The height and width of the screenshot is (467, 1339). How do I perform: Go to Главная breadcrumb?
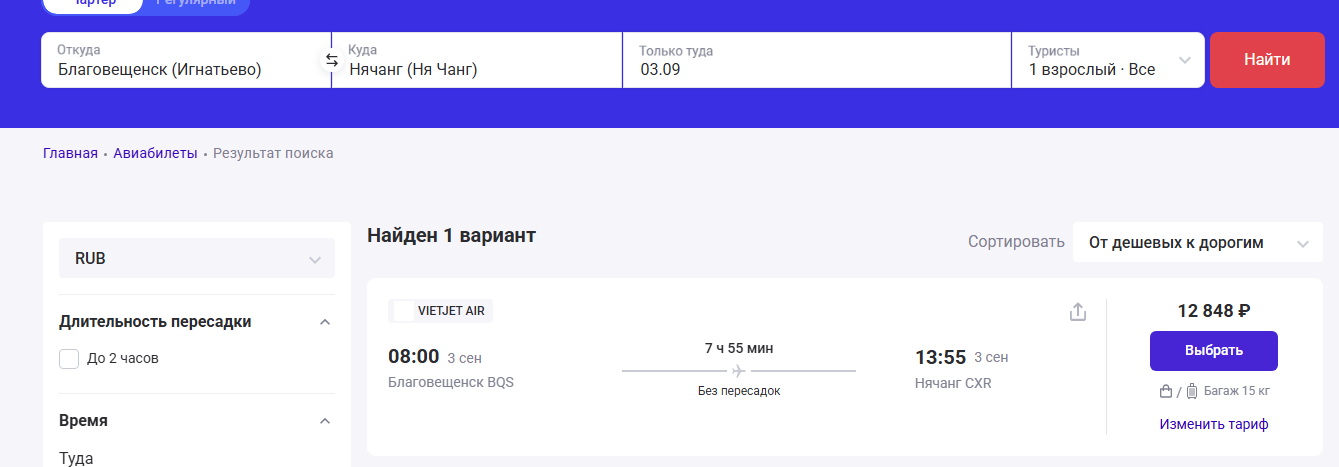(70, 153)
